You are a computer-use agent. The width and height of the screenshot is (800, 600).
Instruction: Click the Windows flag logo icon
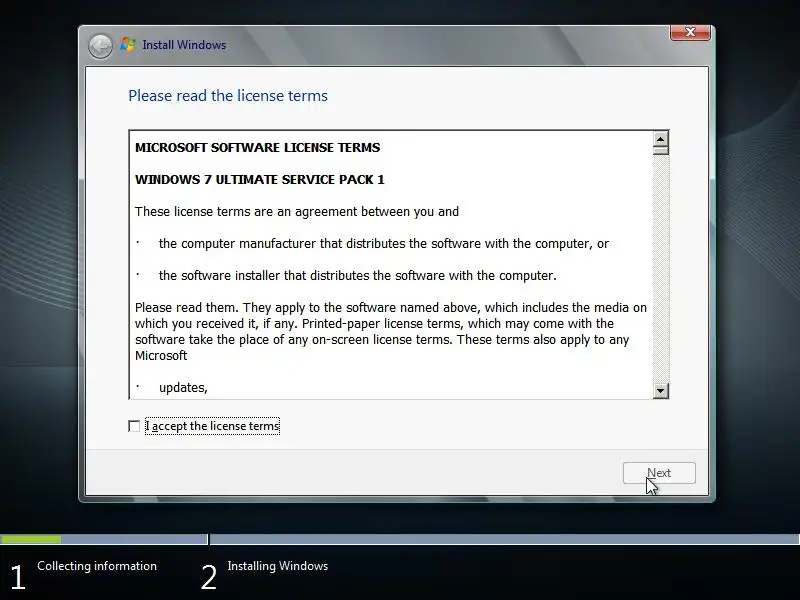point(128,45)
